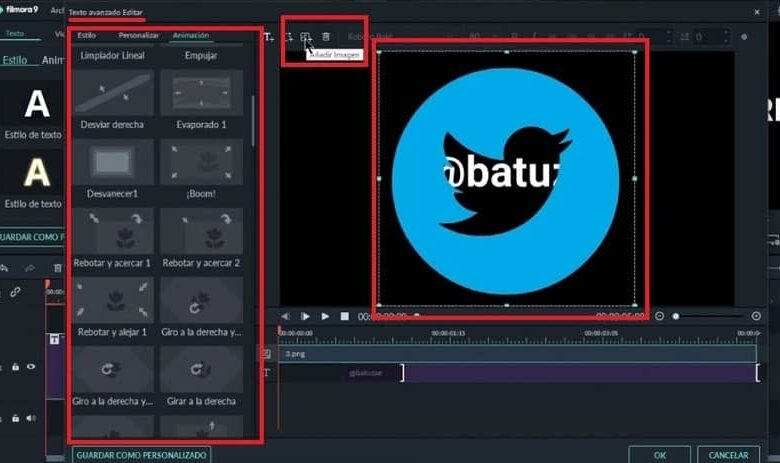This screenshot has height=463, width=780.
Task: Click the redo arrow in main timeline toolbar
Action: tap(30, 268)
